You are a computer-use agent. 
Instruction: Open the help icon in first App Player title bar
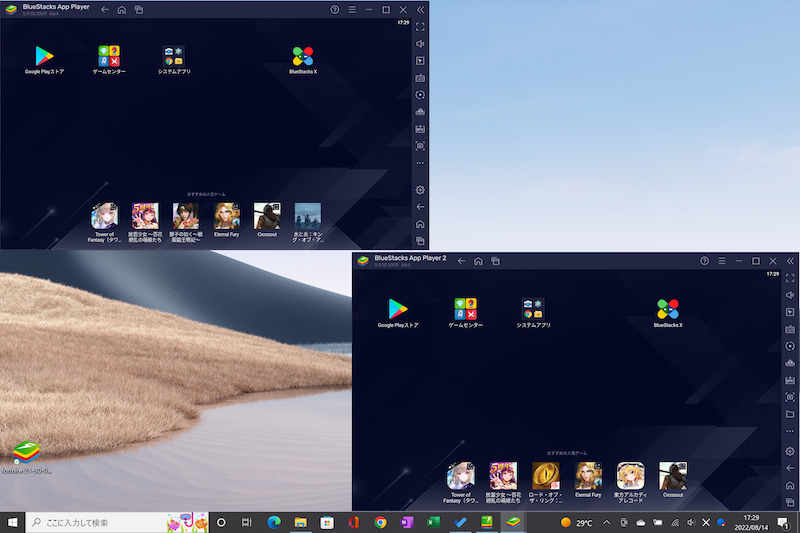coord(334,9)
